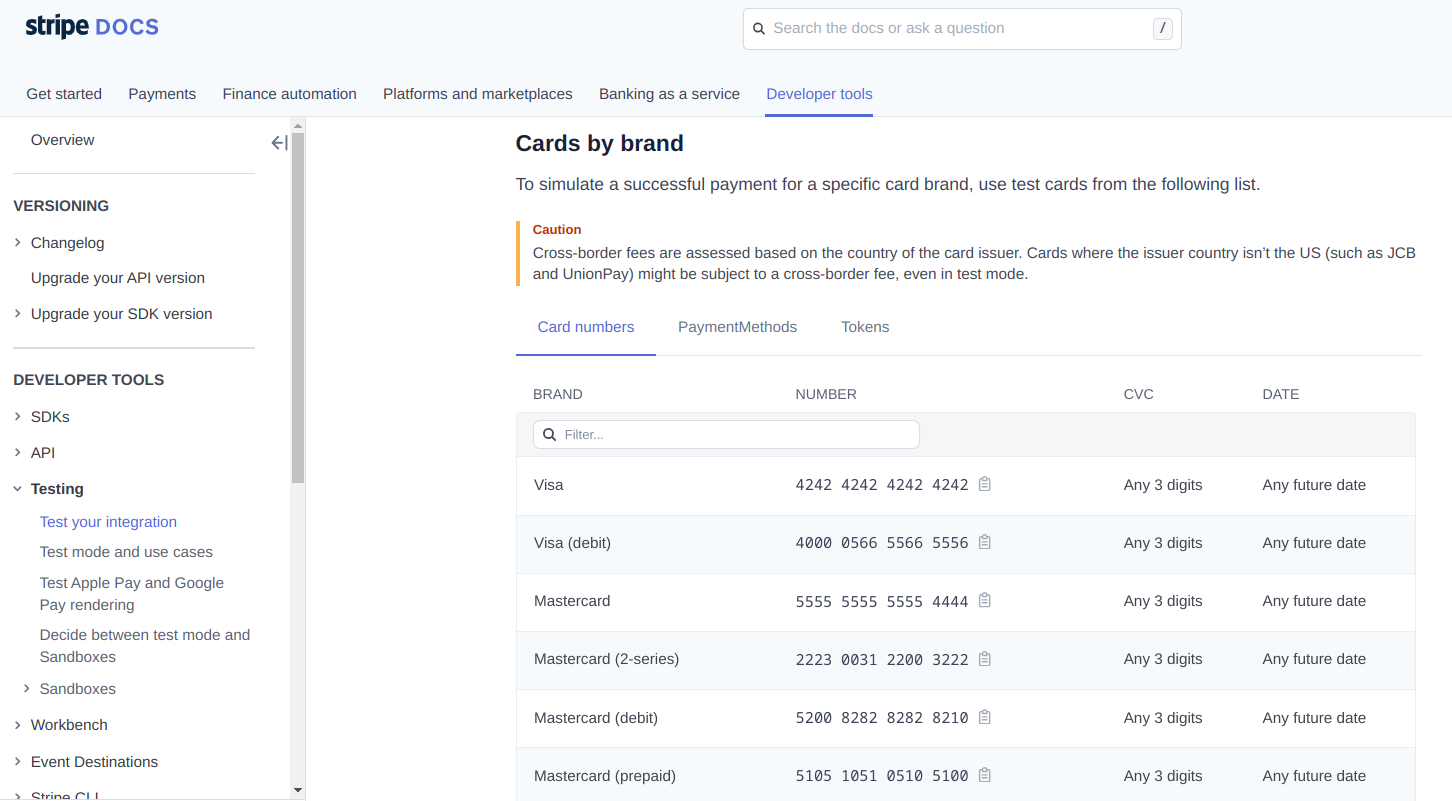1452x801 pixels.
Task: Click the DATE column header
Action: pos(1281,394)
